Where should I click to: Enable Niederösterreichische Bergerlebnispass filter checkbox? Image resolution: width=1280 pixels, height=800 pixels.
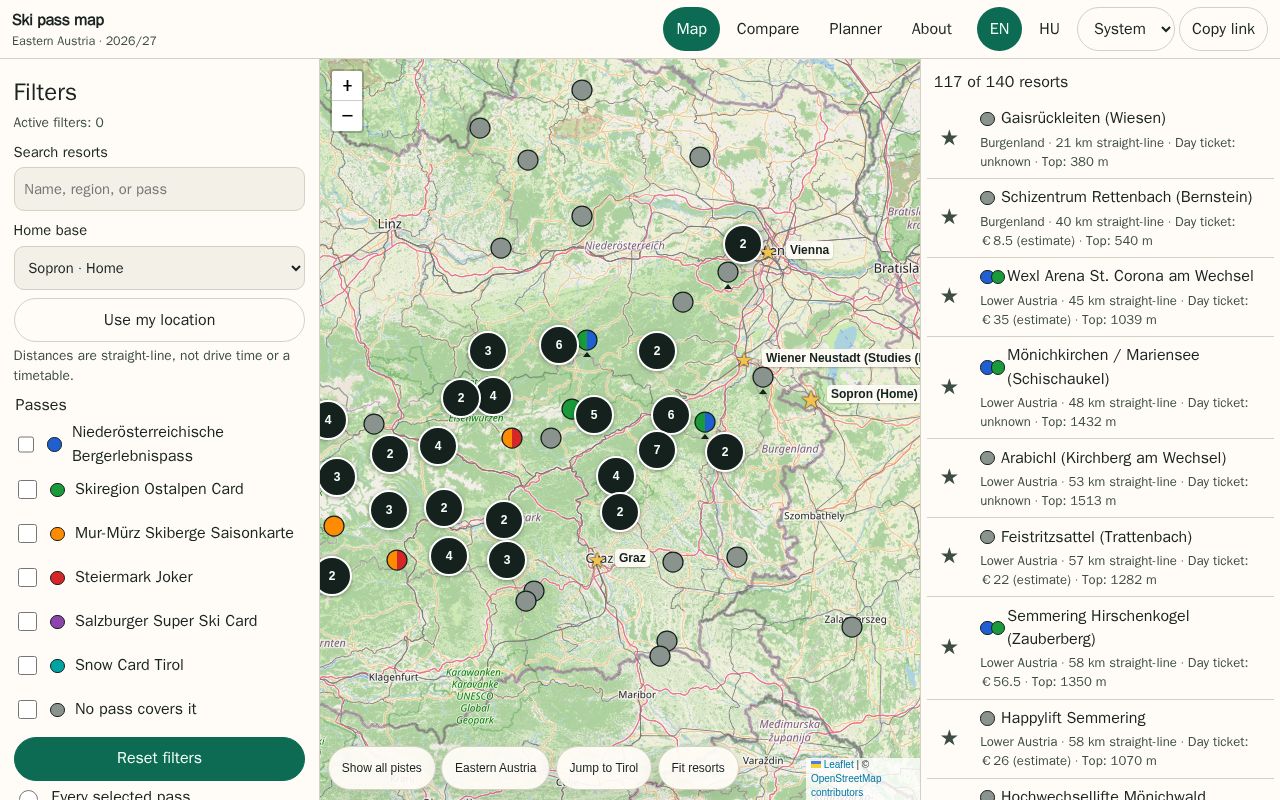pos(26,444)
